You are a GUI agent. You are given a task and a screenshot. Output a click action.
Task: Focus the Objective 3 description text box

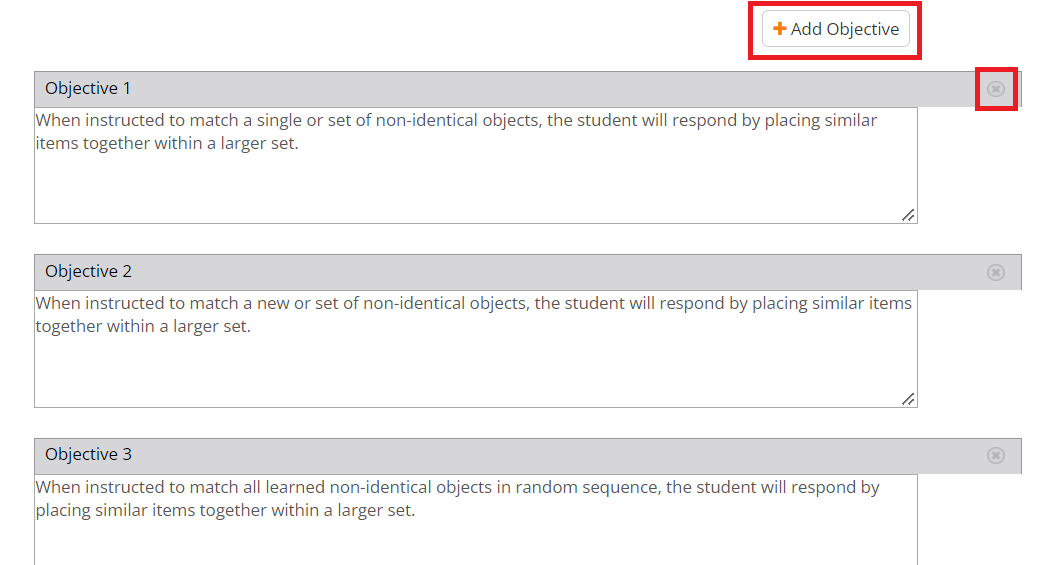pyautogui.click(x=475, y=540)
